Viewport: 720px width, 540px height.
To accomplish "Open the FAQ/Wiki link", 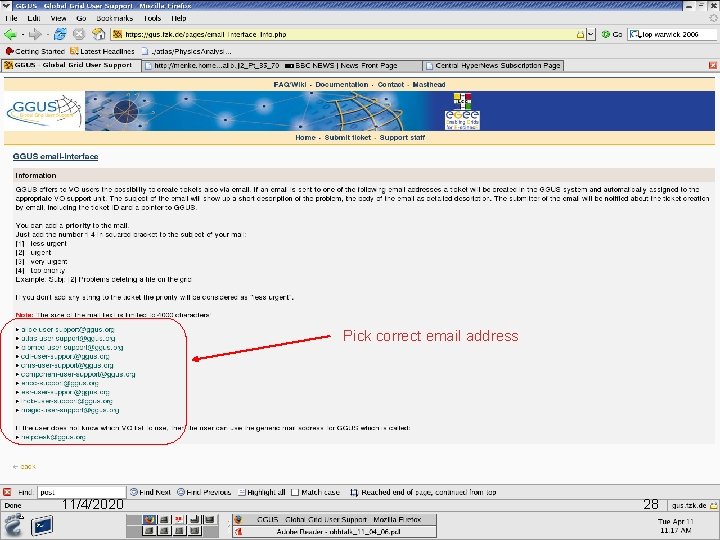I will click(x=290, y=84).
